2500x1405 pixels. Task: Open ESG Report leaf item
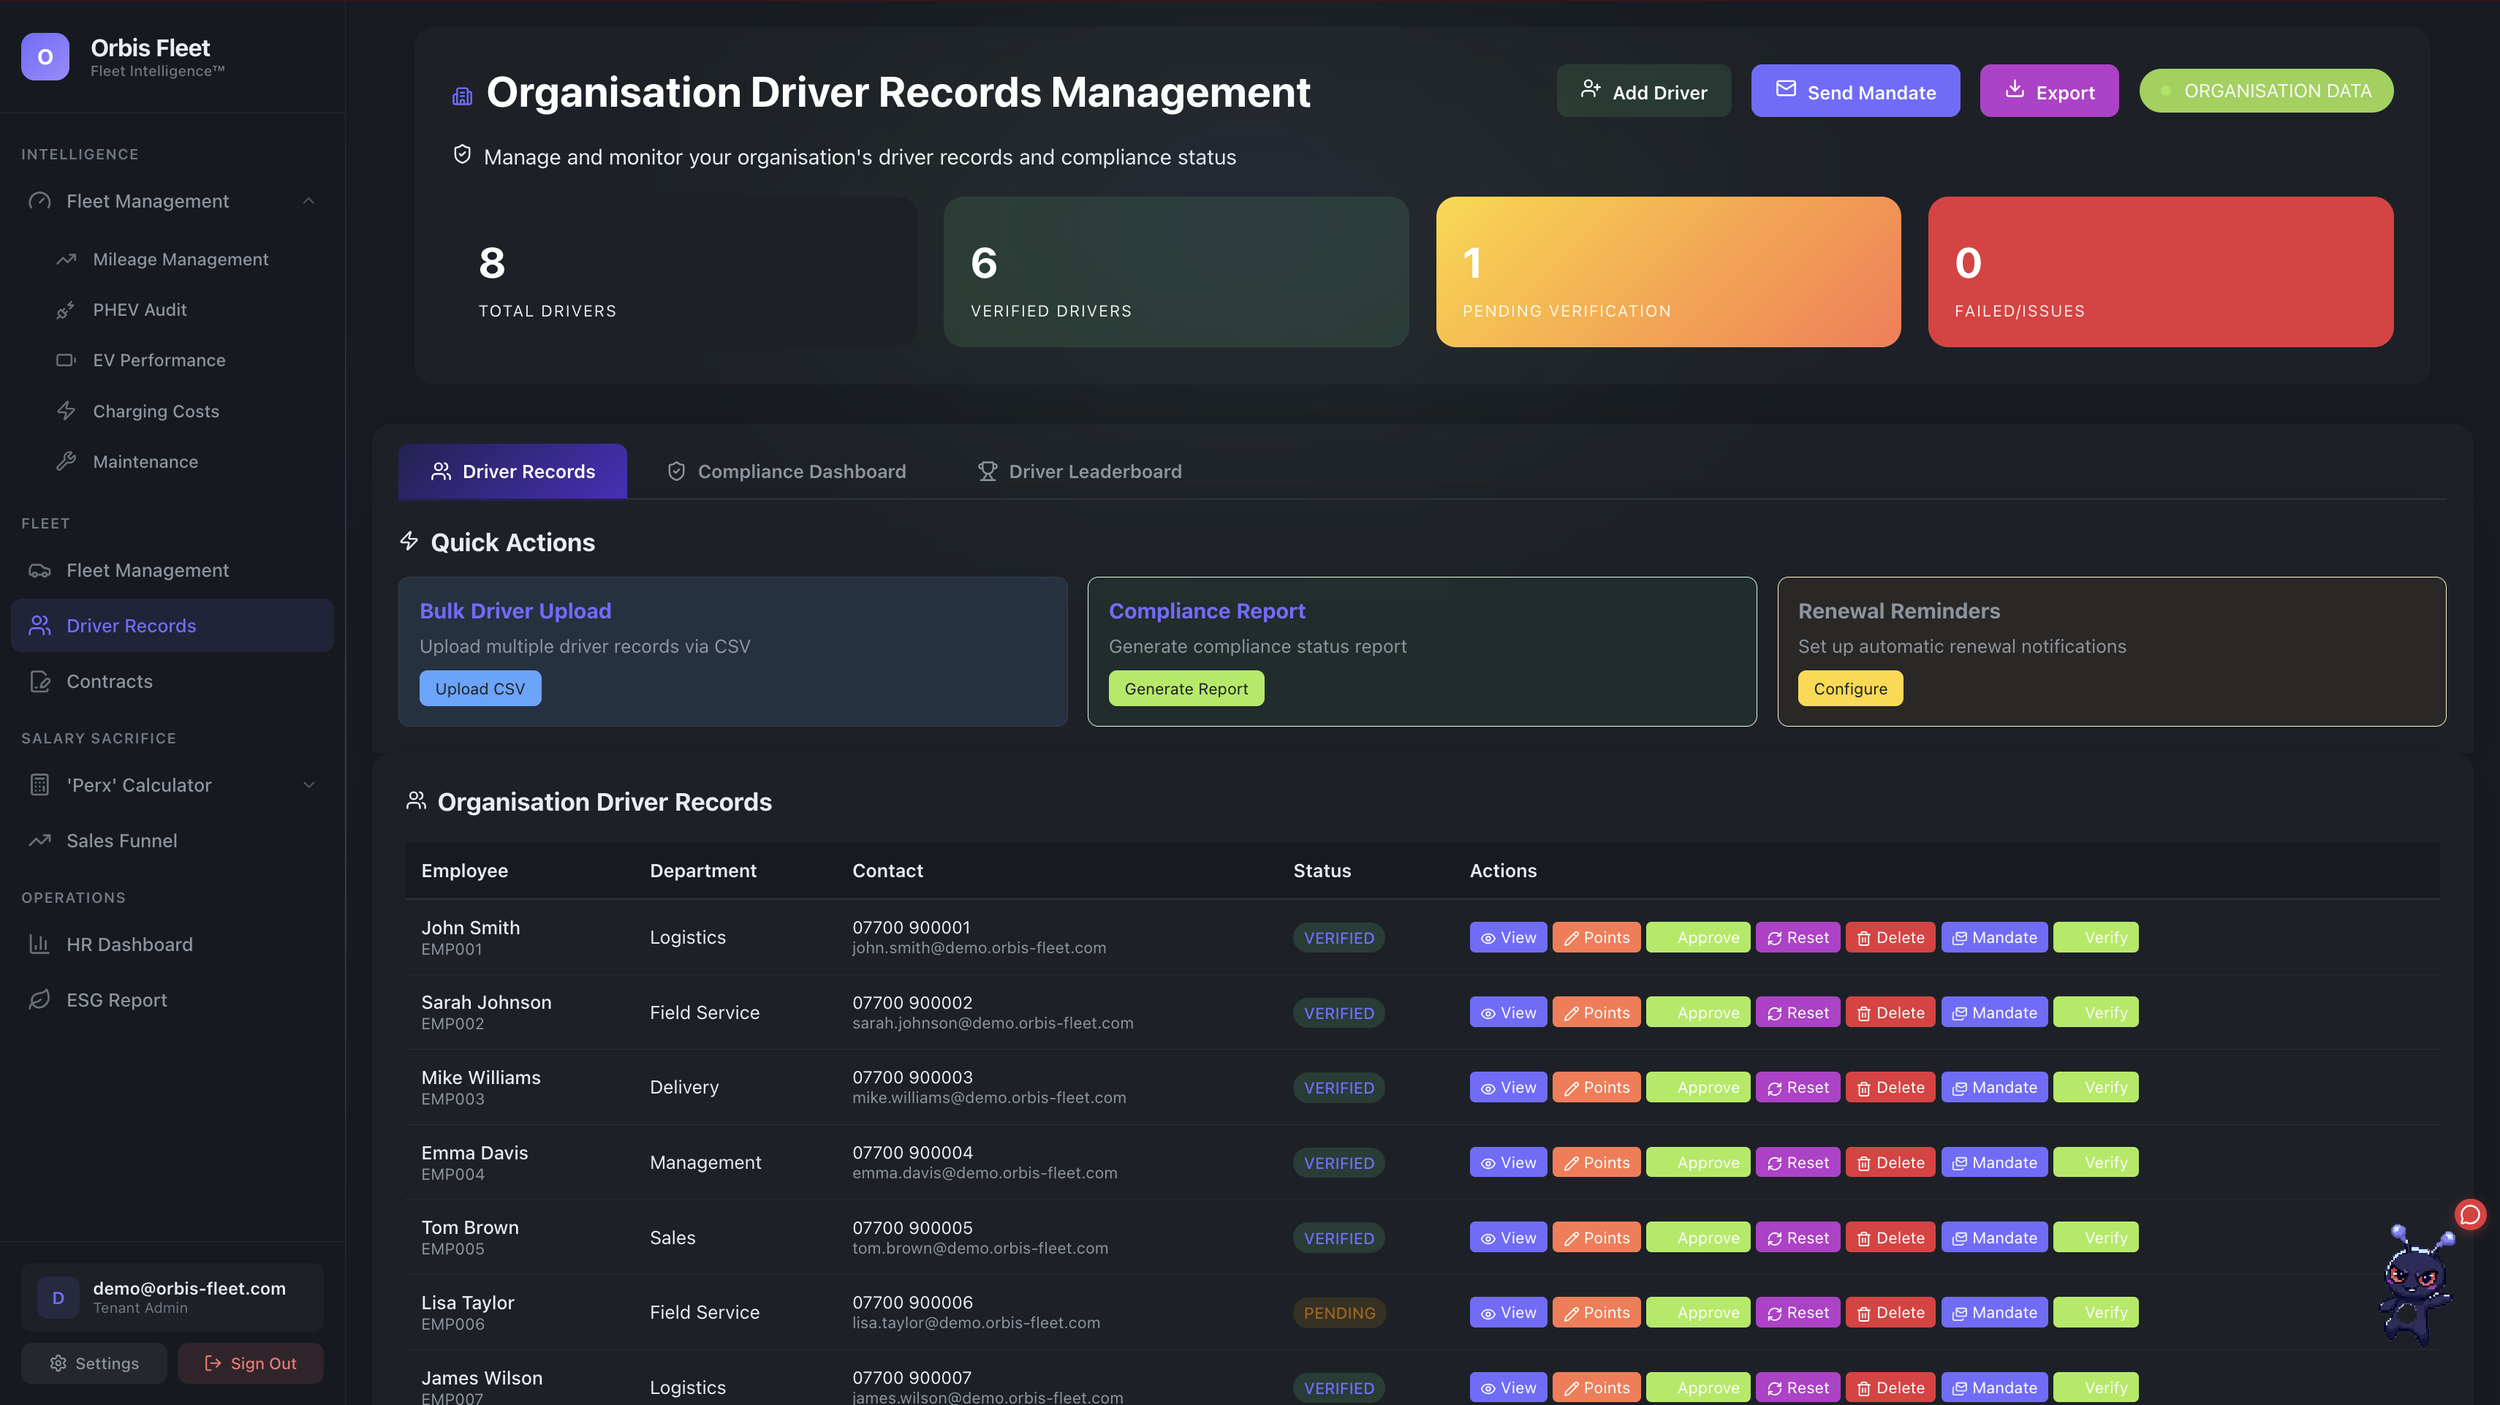[x=116, y=1000]
